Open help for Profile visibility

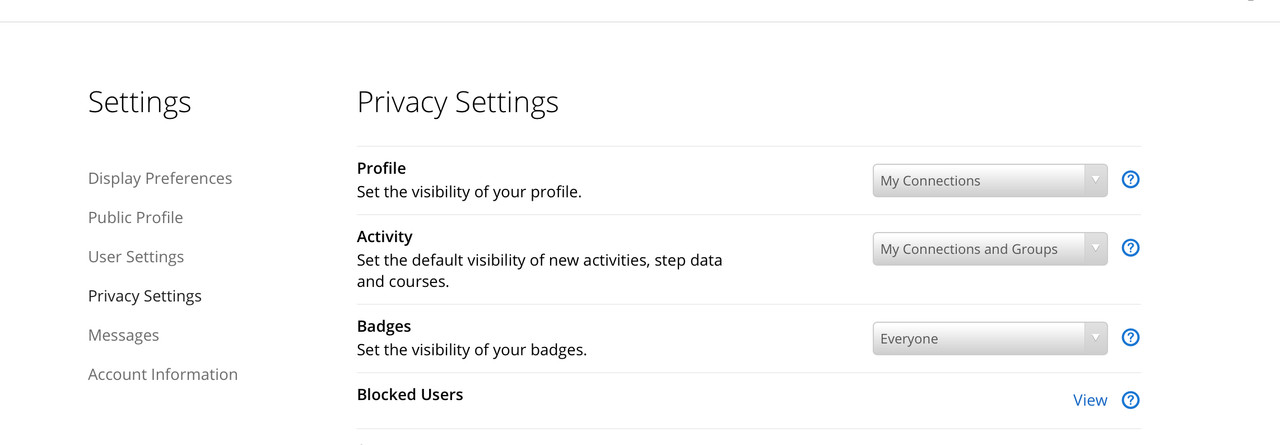pyautogui.click(x=1130, y=180)
